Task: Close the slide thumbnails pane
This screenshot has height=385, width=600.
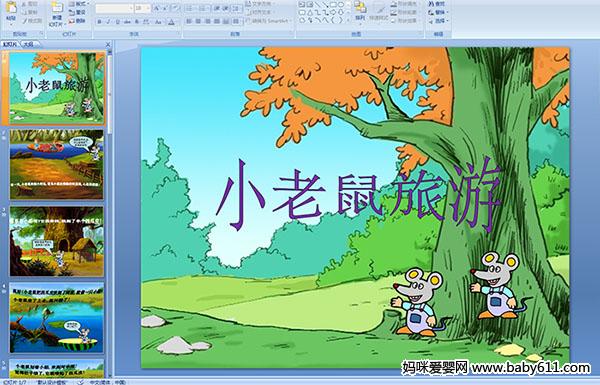Action: coord(108,44)
